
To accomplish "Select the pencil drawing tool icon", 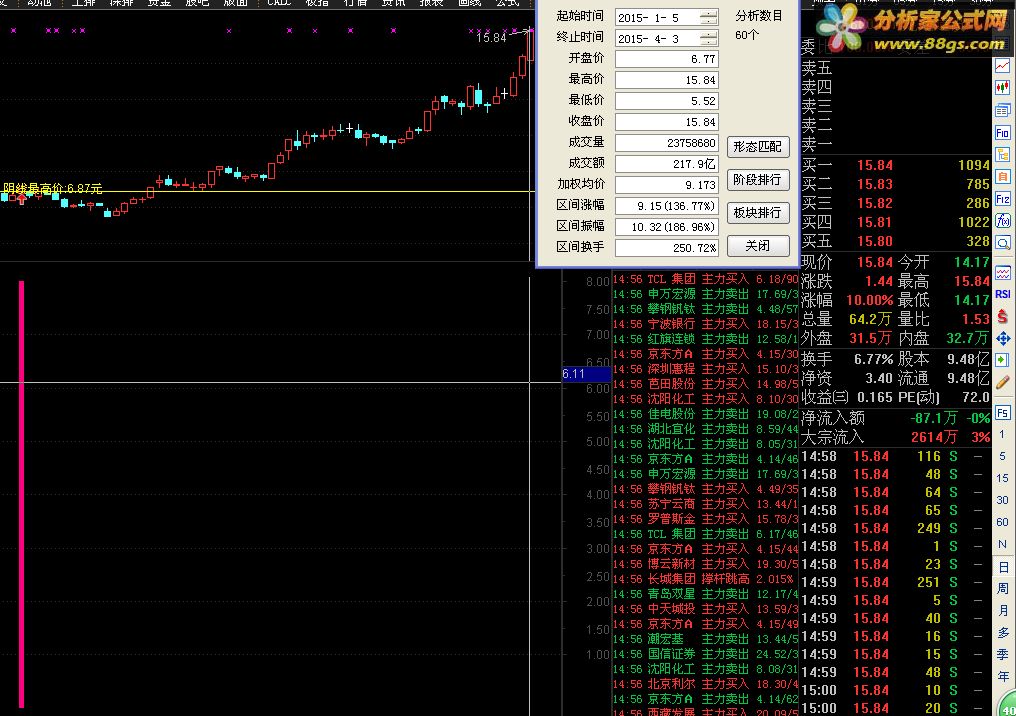I will tap(1002, 382).
